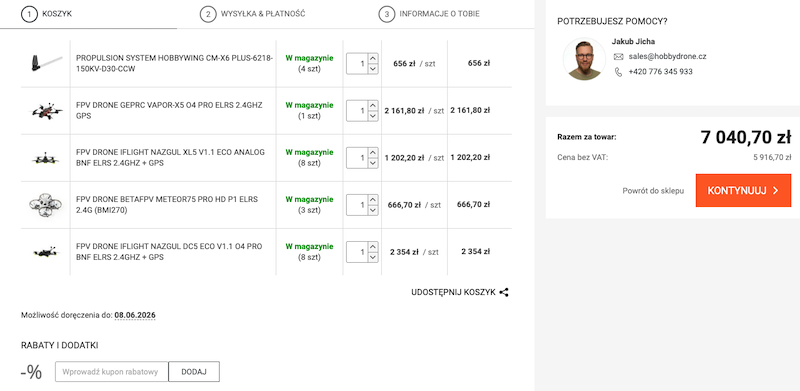Image resolution: width=800 pixels, height=391 pixels.
Task: Increase quantity of GEPRC Vapor-X5 drone
Action: pyautogui.click(x=373, y=105)
